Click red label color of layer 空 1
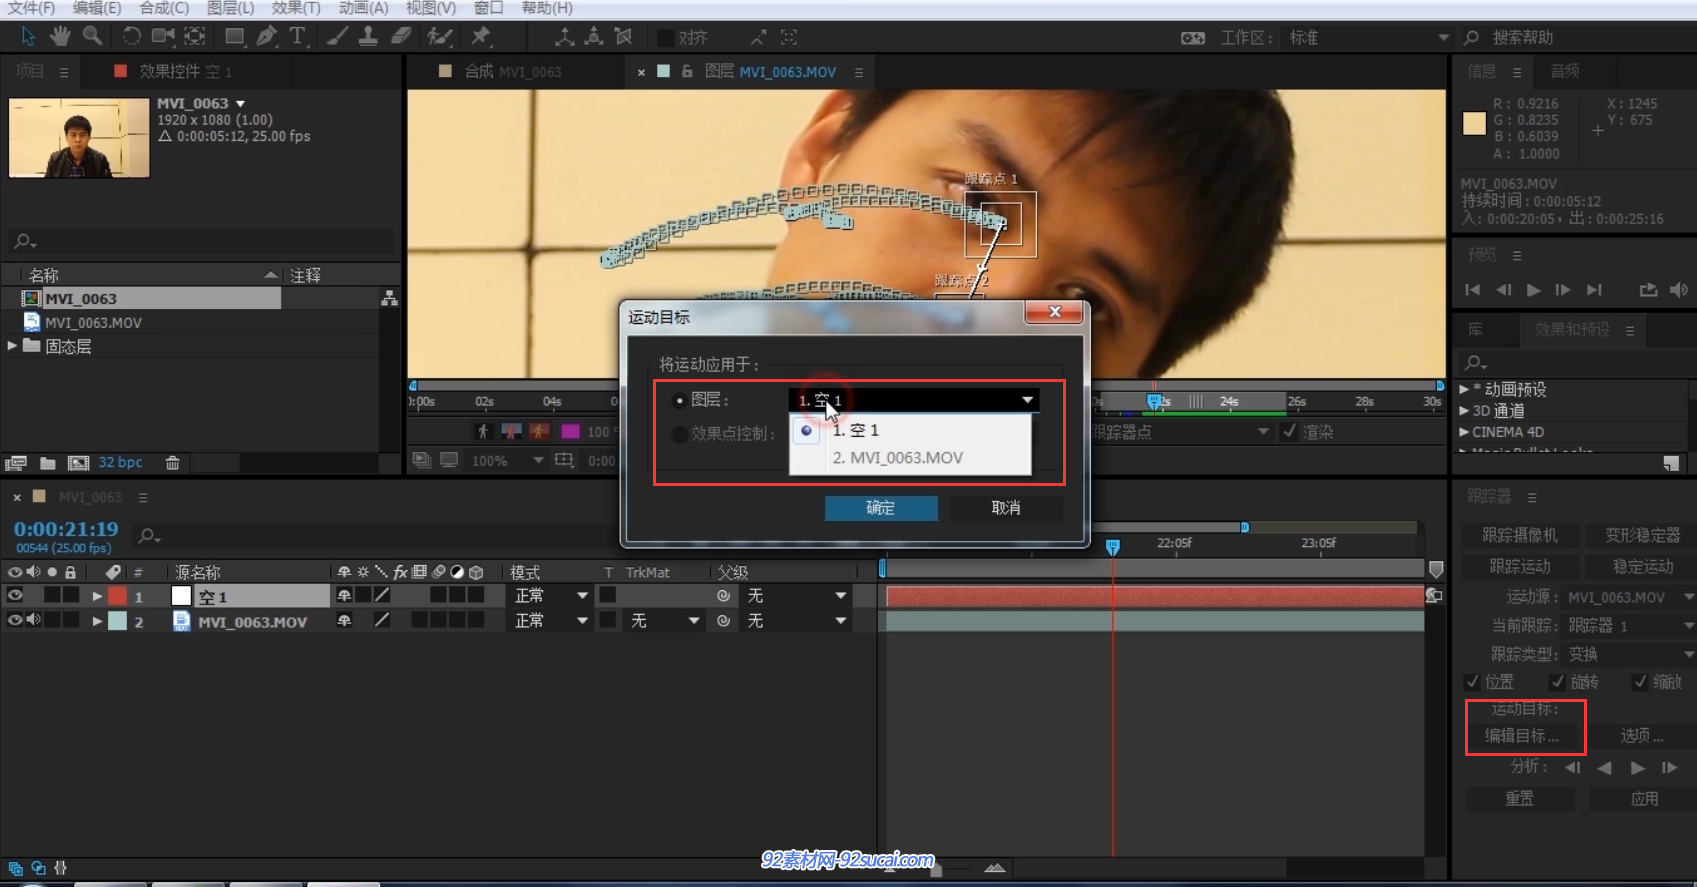The width and height of the screenshot is (1697, 887). pyautogui.click(x=118, y=595)
